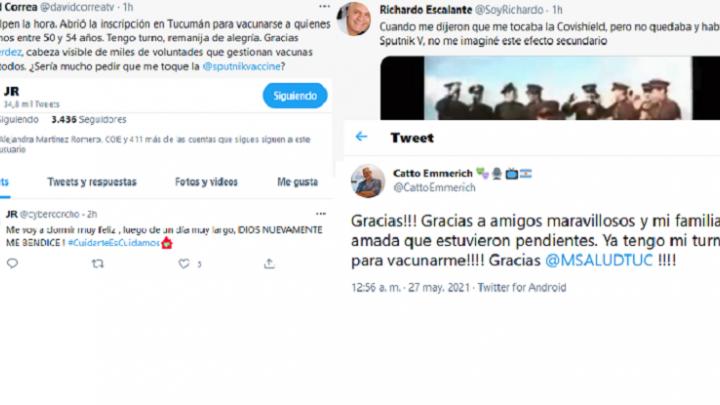The height and width of the screenshot is (405, 720).
Task: Open the @MSALUDTUC mention link
Action: [599, 260]
